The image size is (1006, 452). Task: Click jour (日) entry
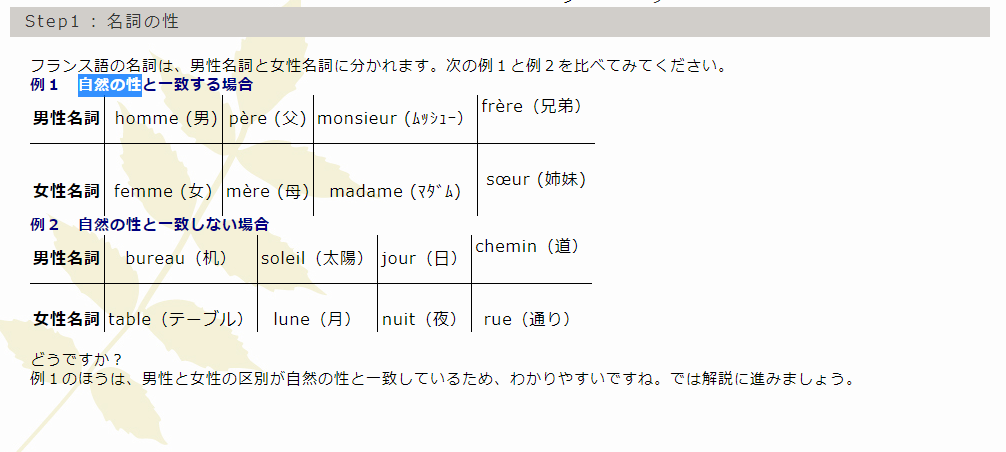(x=420, y=258)
